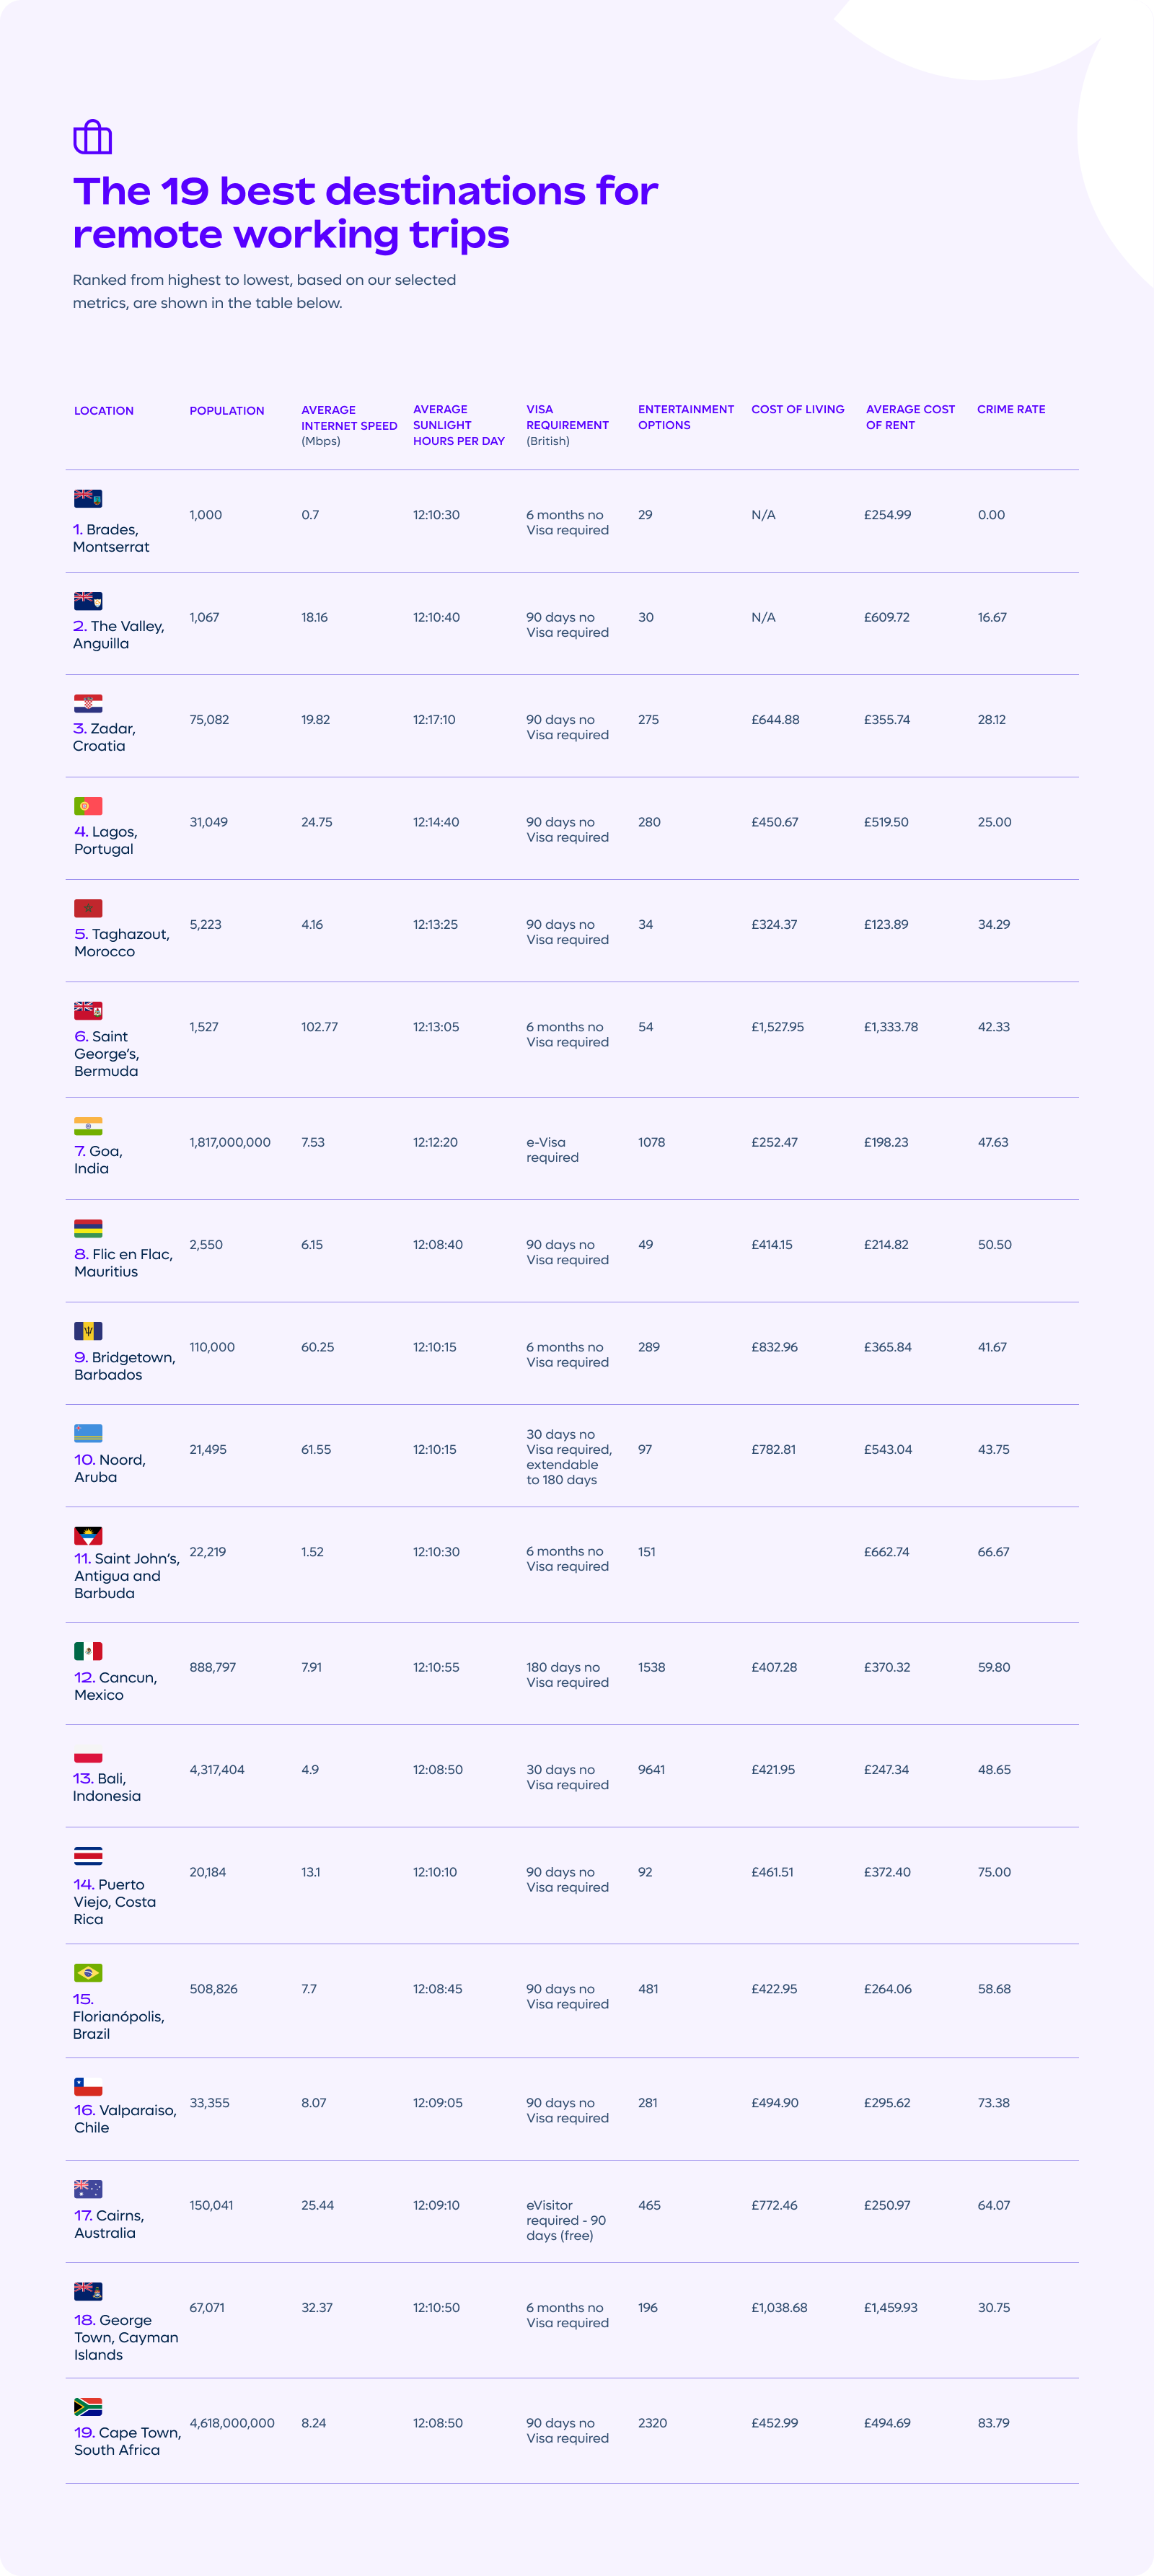Click the Montserrat flag icon
The image size is (1154, 2576).
[x=88, y=498]
